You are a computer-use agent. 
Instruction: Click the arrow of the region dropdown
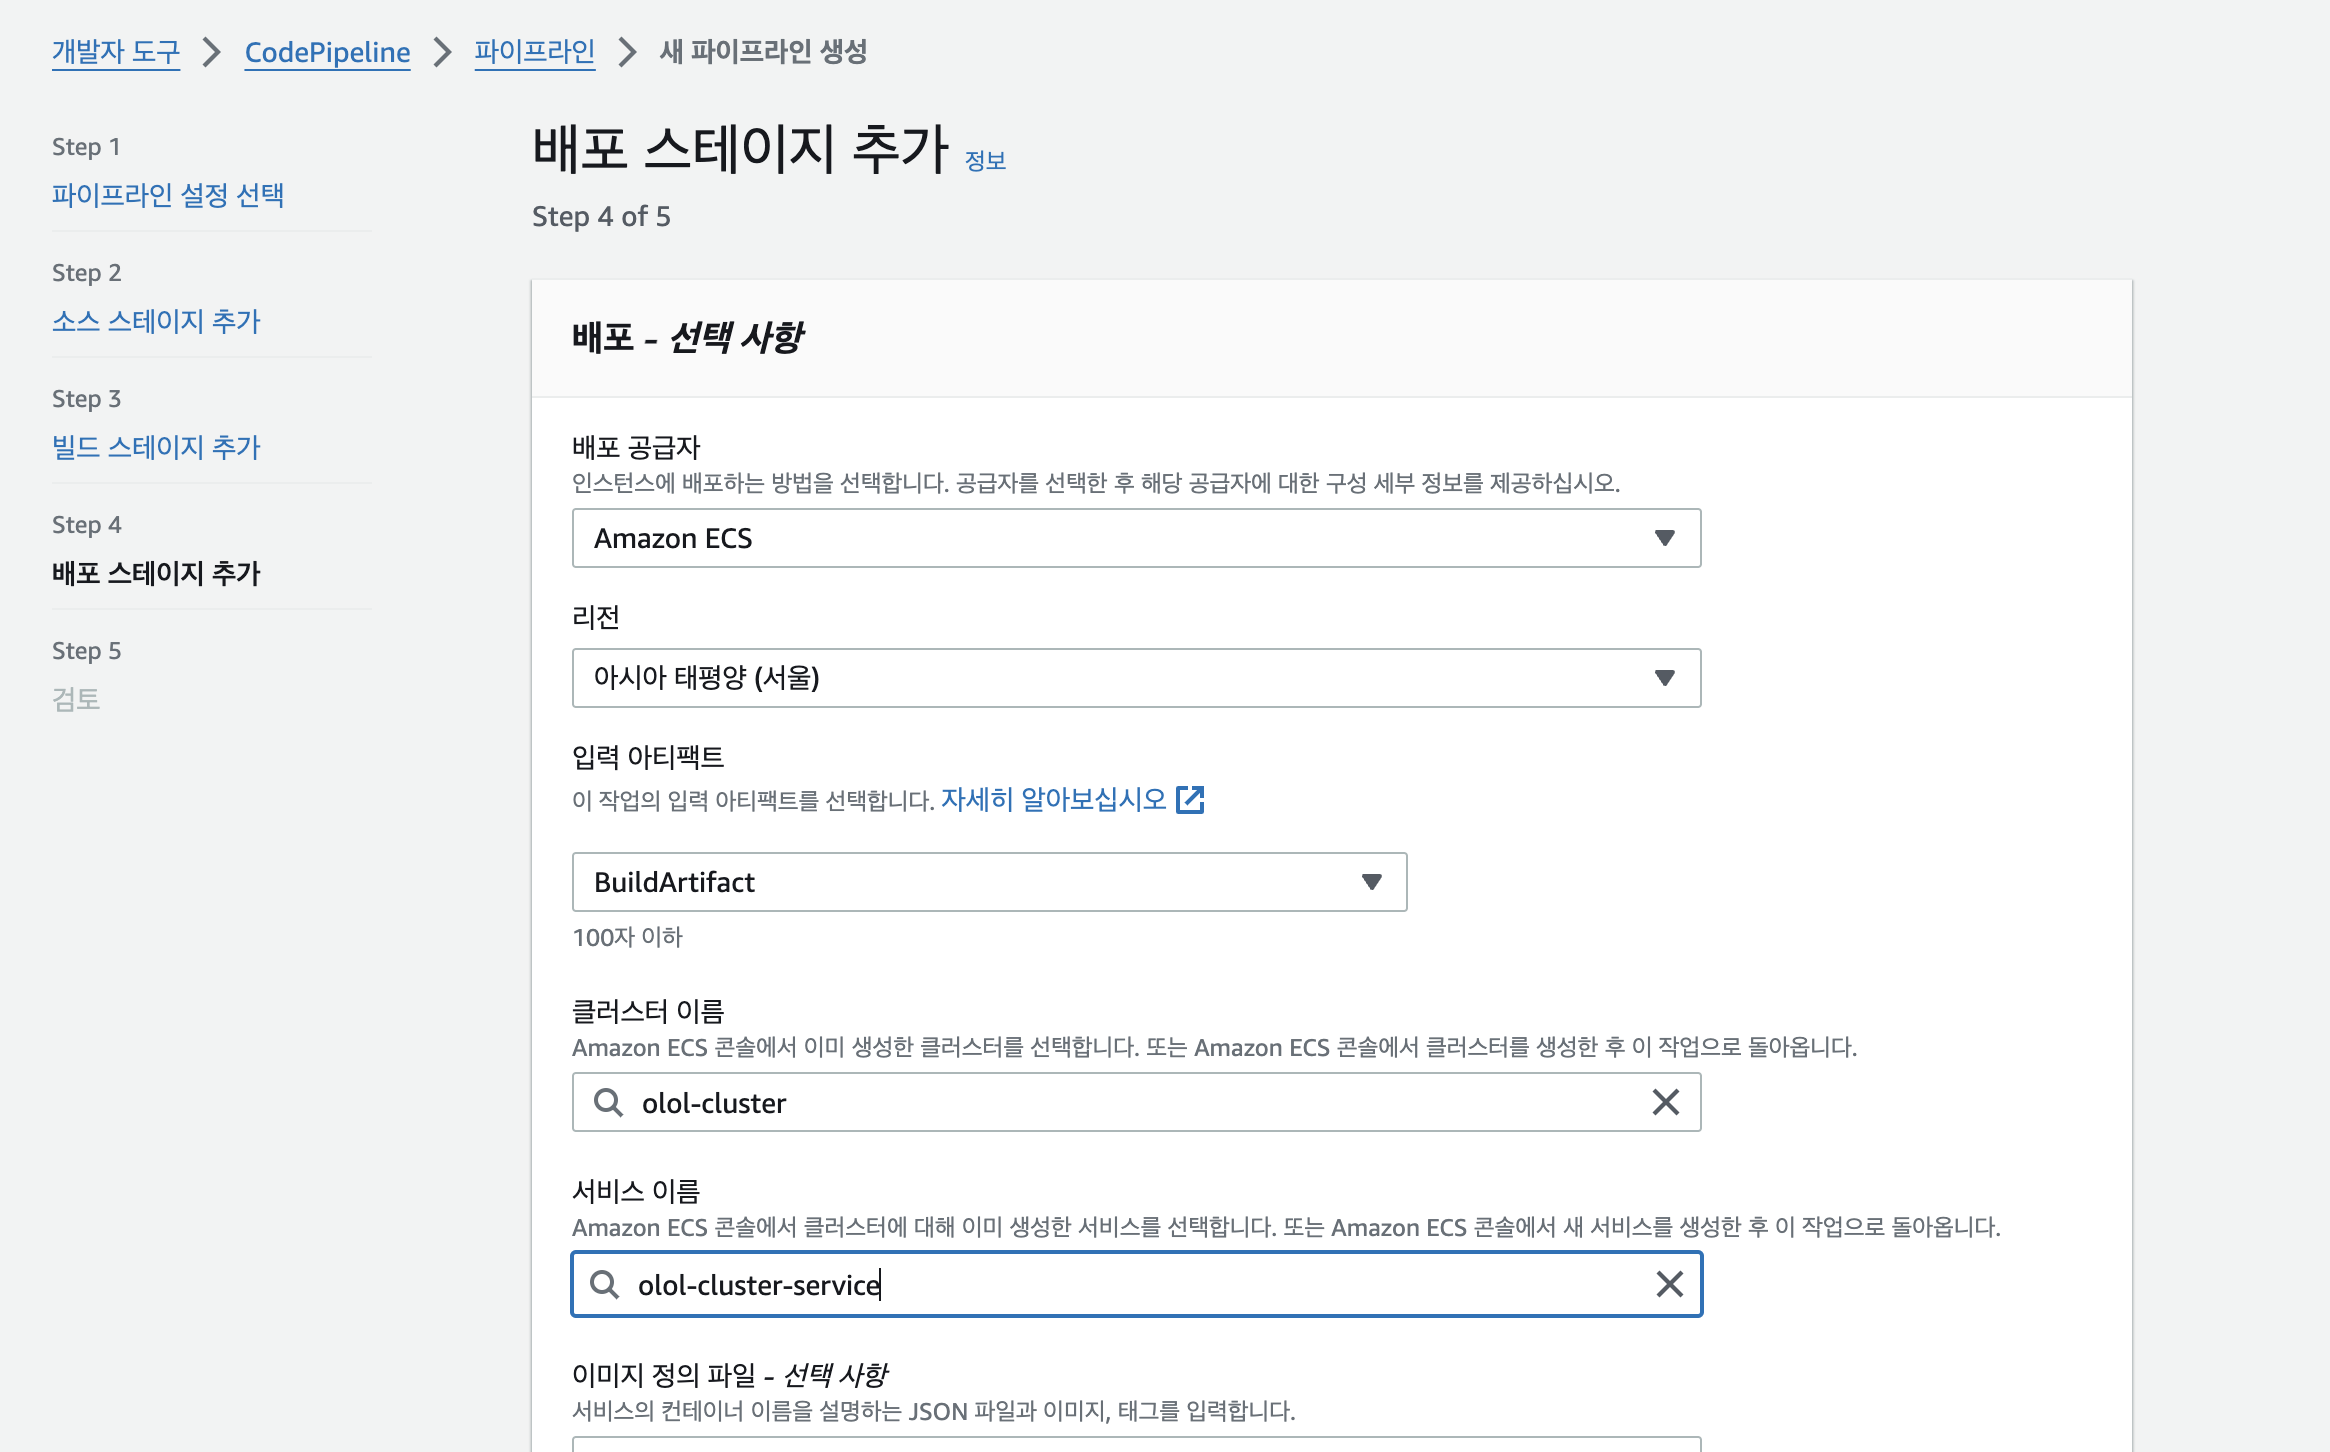pos(1664,678)
